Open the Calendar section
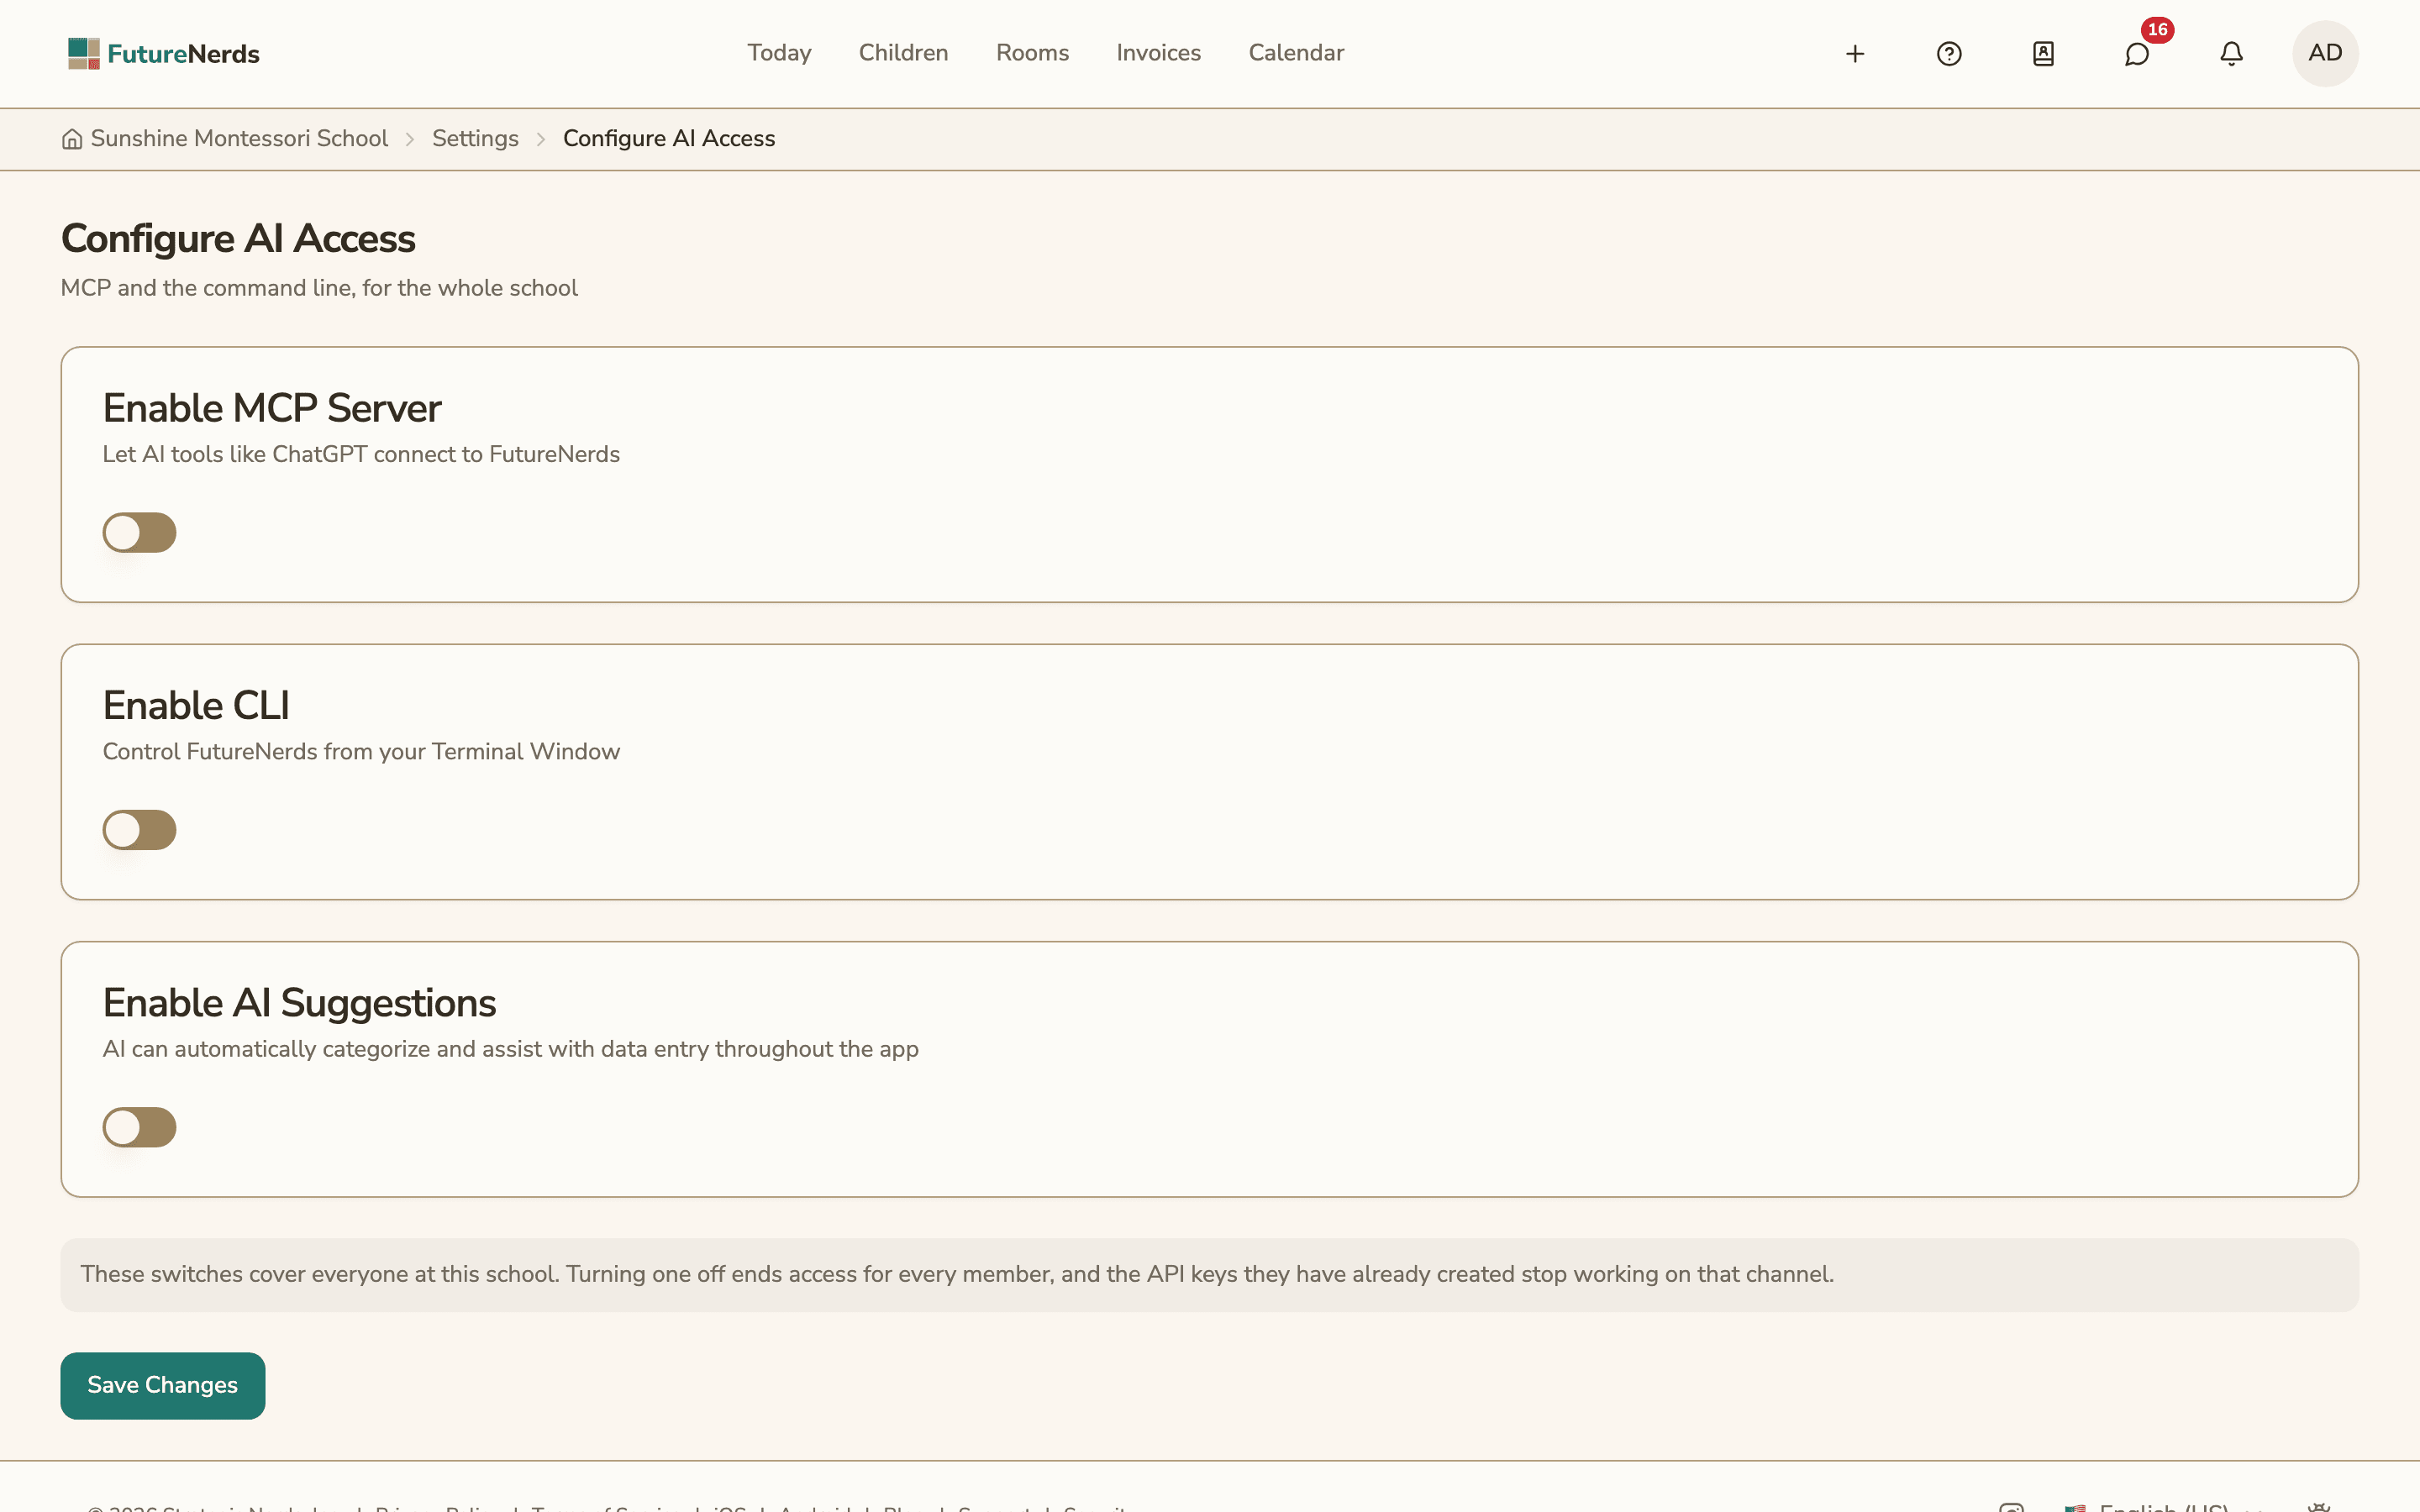The width and height of the screenshot is (2420, 1512). pyautogui.click(x=1296, y=53)
